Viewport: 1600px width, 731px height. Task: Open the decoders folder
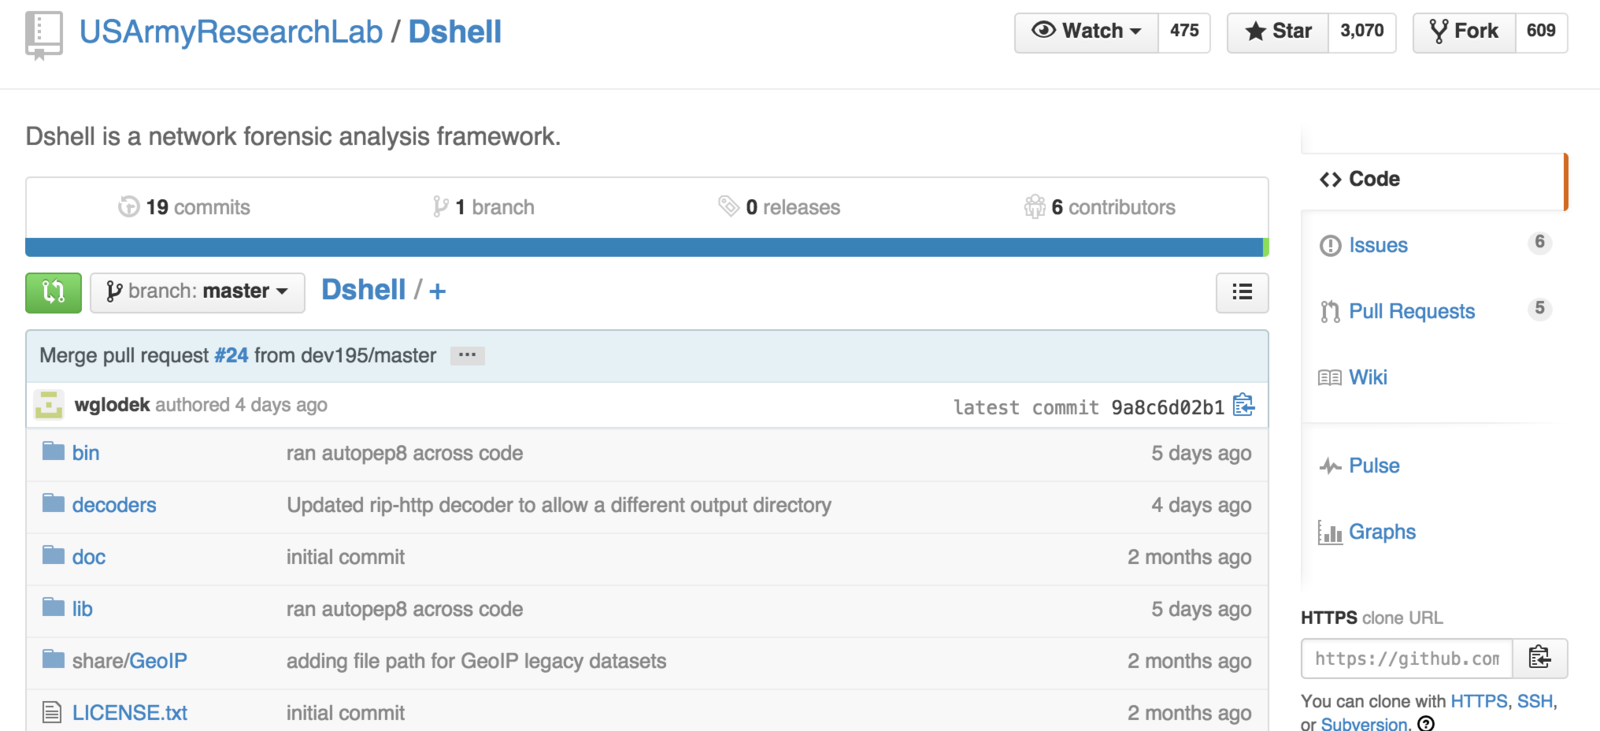[114, 505]
